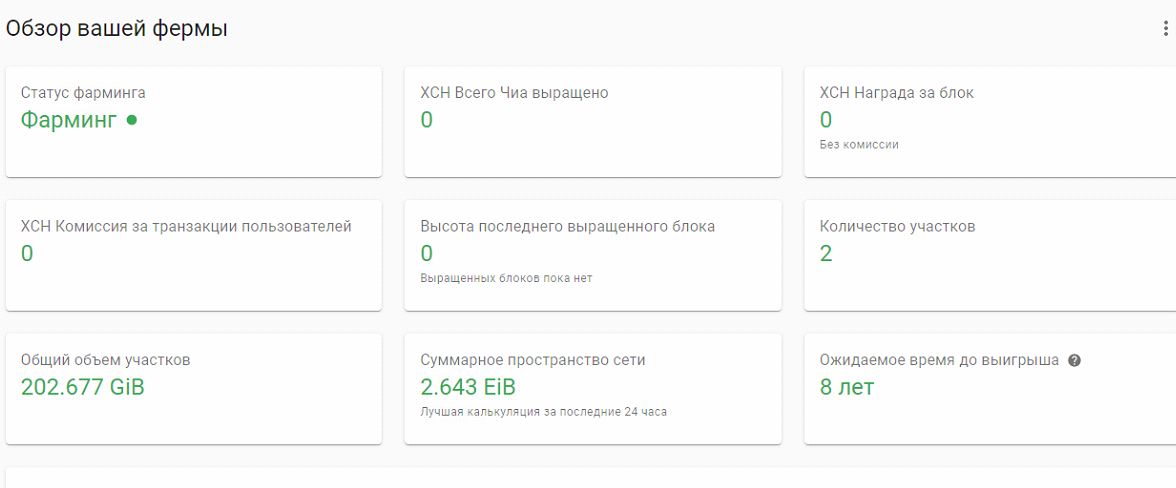Click 'XCH Комиссия за транзакции пользователей' label
Viewport: 1176px width, 488px height.
pyautogui.click(x=186, y=226)
